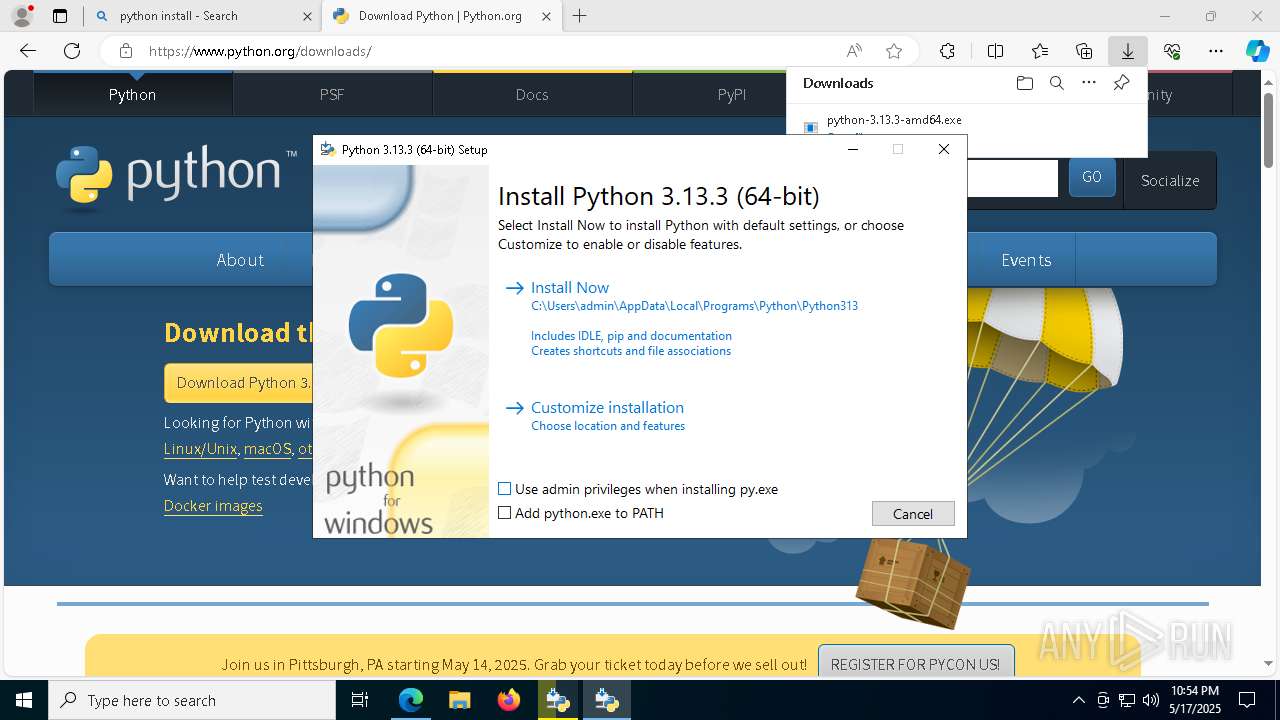
Task: Close the Download Python tab
Action: pyautogui.click(x=546, y=16)
